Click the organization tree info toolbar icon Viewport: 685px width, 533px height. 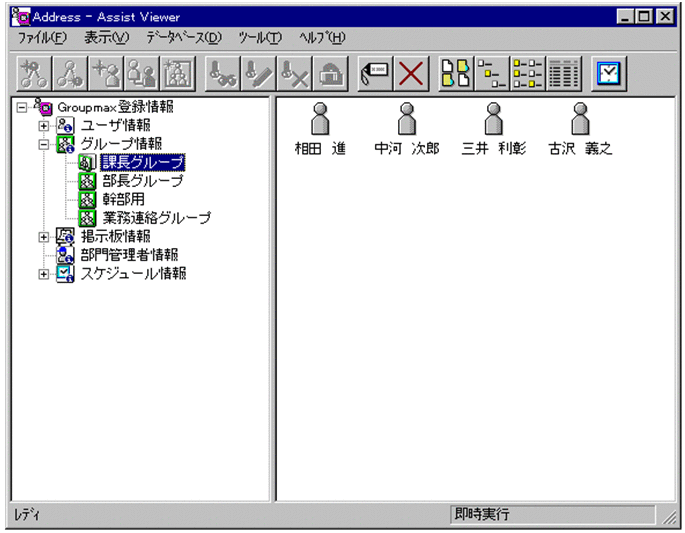(x=70, y=74)
